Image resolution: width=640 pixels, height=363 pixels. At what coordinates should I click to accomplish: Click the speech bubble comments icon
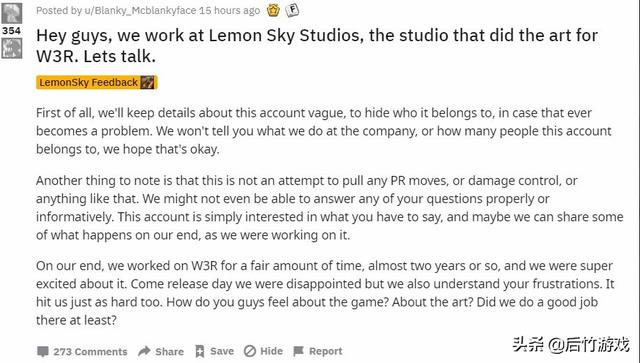point(43,352)
